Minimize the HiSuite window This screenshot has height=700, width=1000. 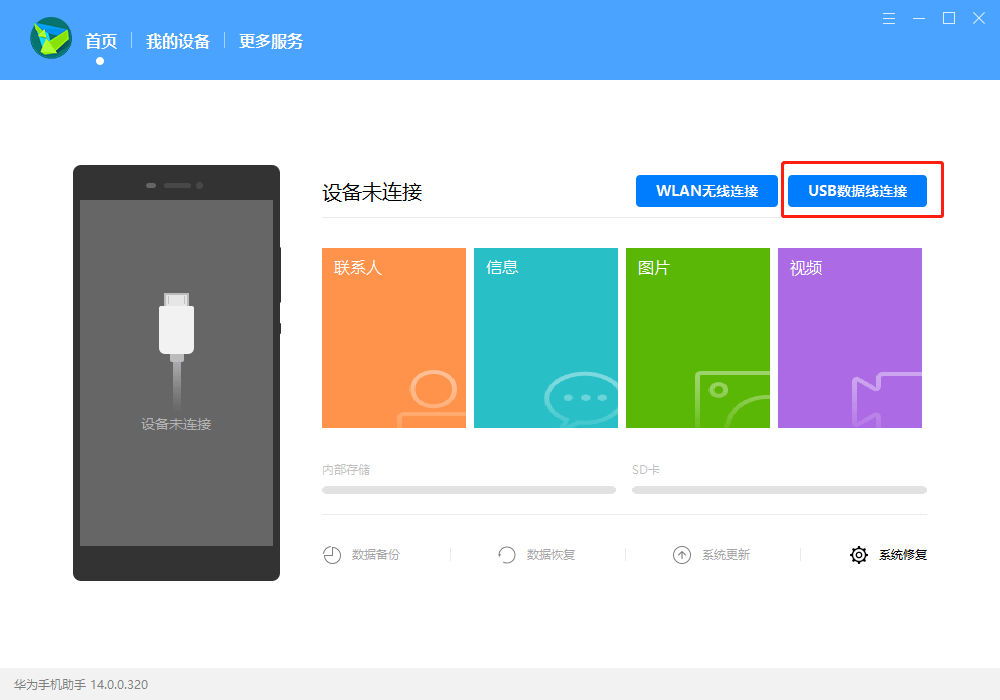tap(918, 18)
